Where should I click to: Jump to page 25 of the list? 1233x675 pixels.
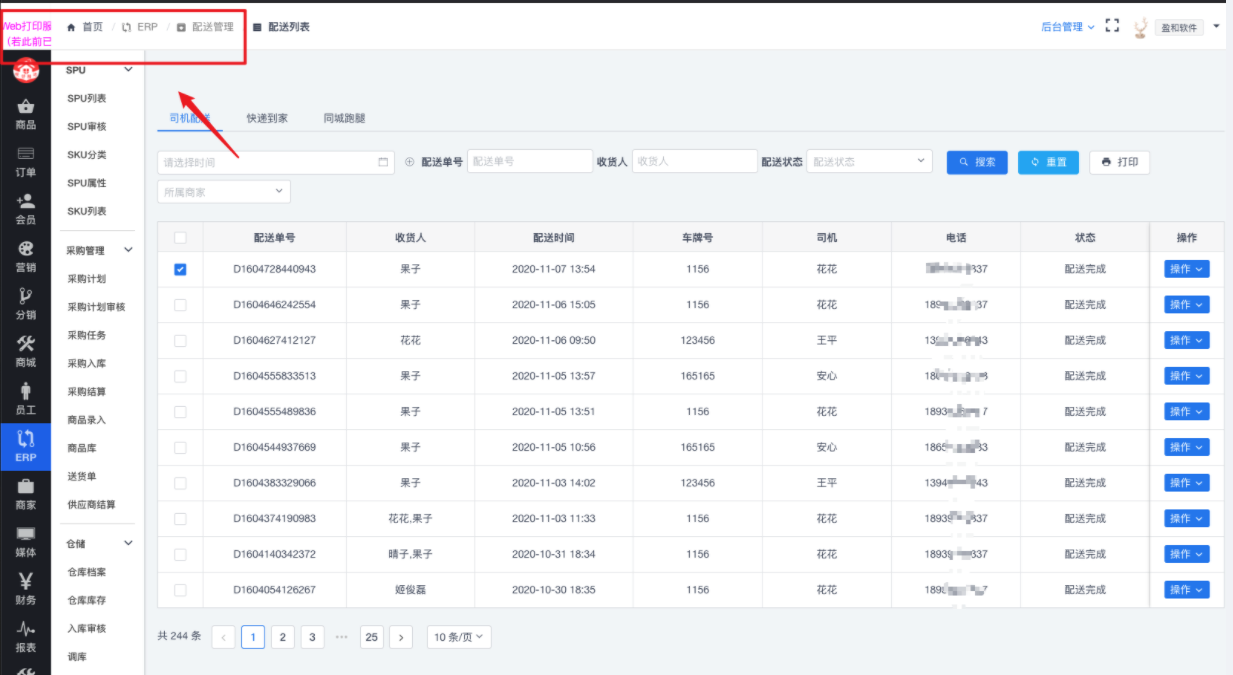(372, 637)
